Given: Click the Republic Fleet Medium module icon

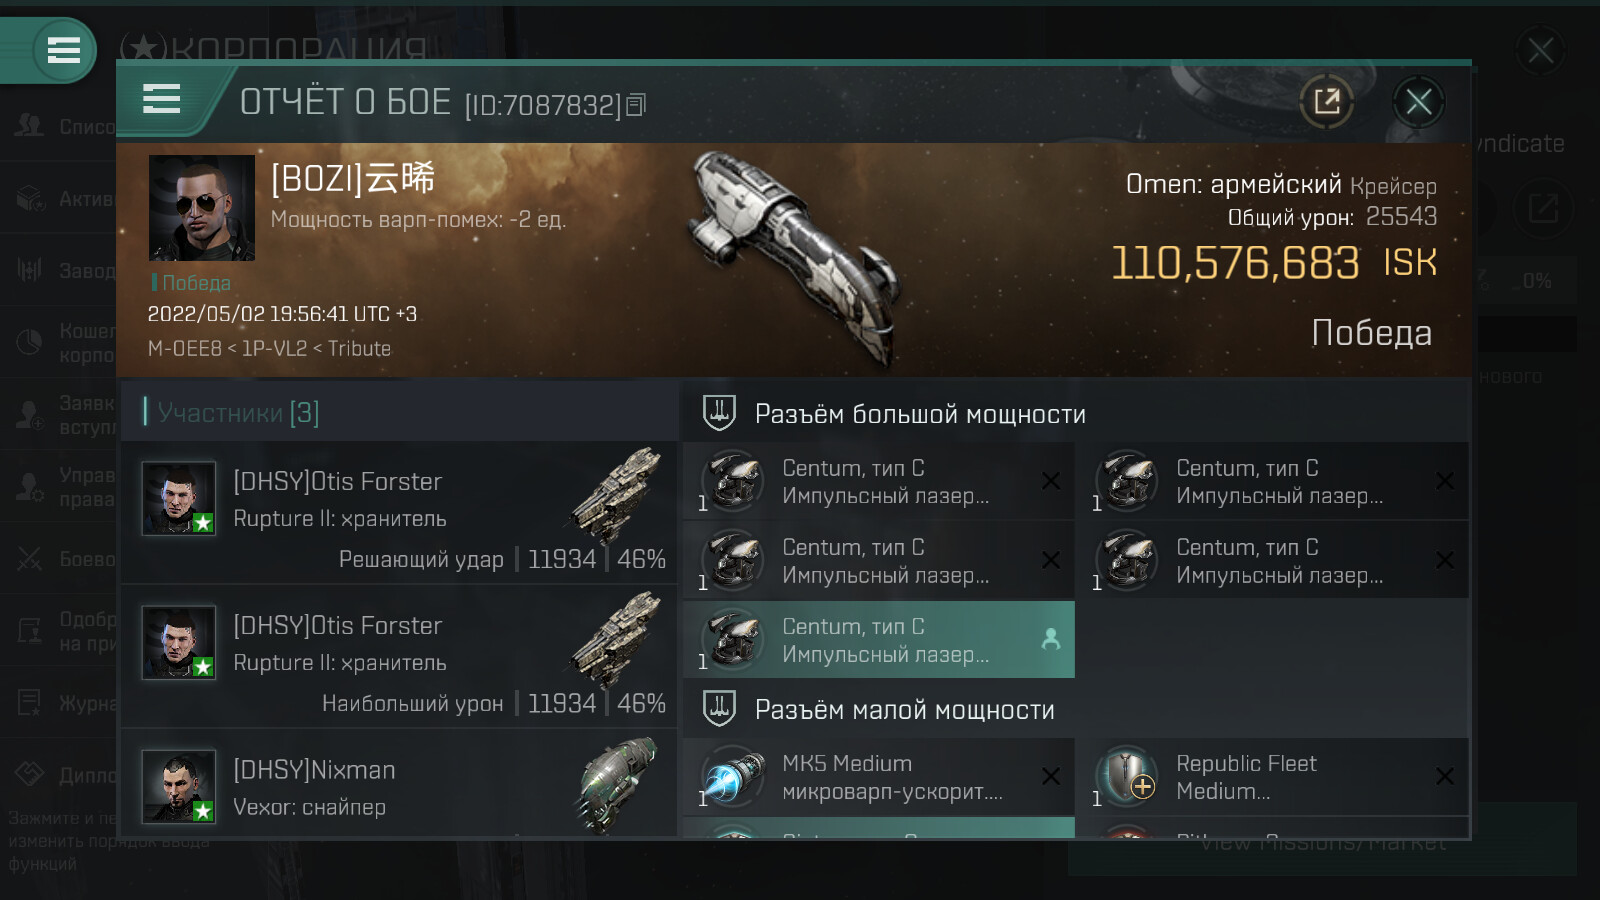Looking at the screenshot, I should pos(1127,777).
